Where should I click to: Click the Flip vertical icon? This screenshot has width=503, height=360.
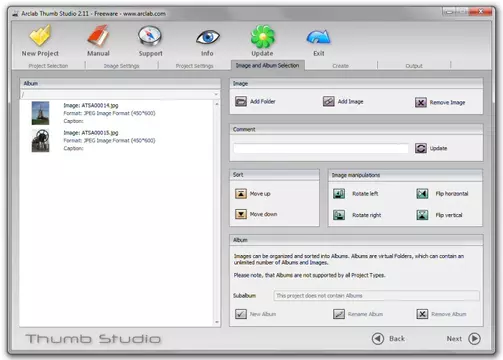click(422, 215)
